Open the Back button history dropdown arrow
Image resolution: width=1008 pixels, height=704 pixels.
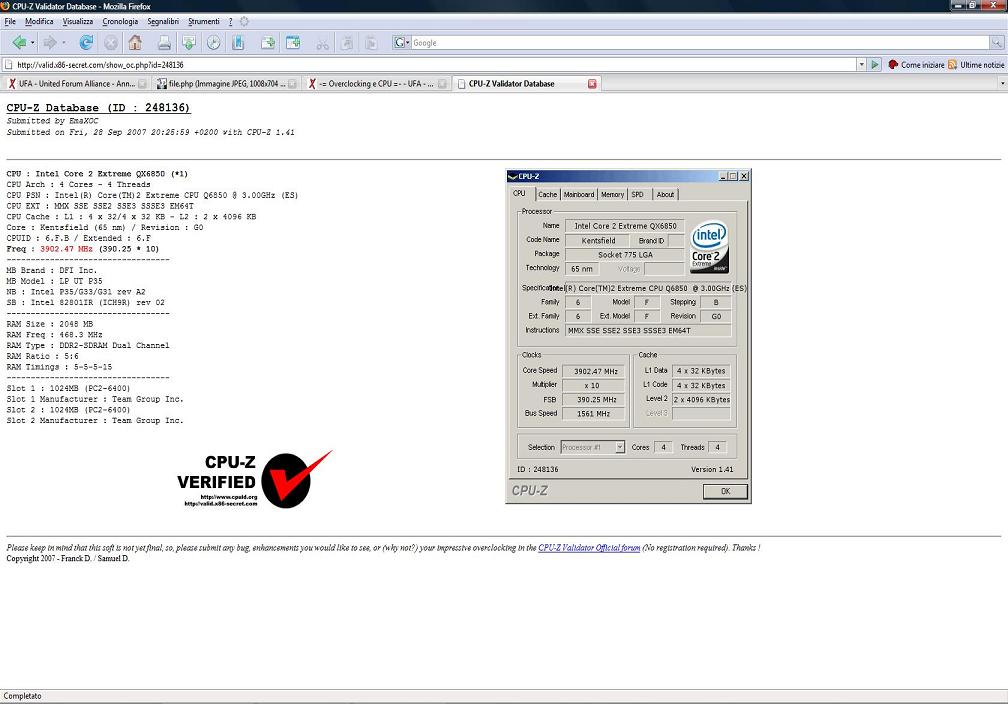[32, 43]
